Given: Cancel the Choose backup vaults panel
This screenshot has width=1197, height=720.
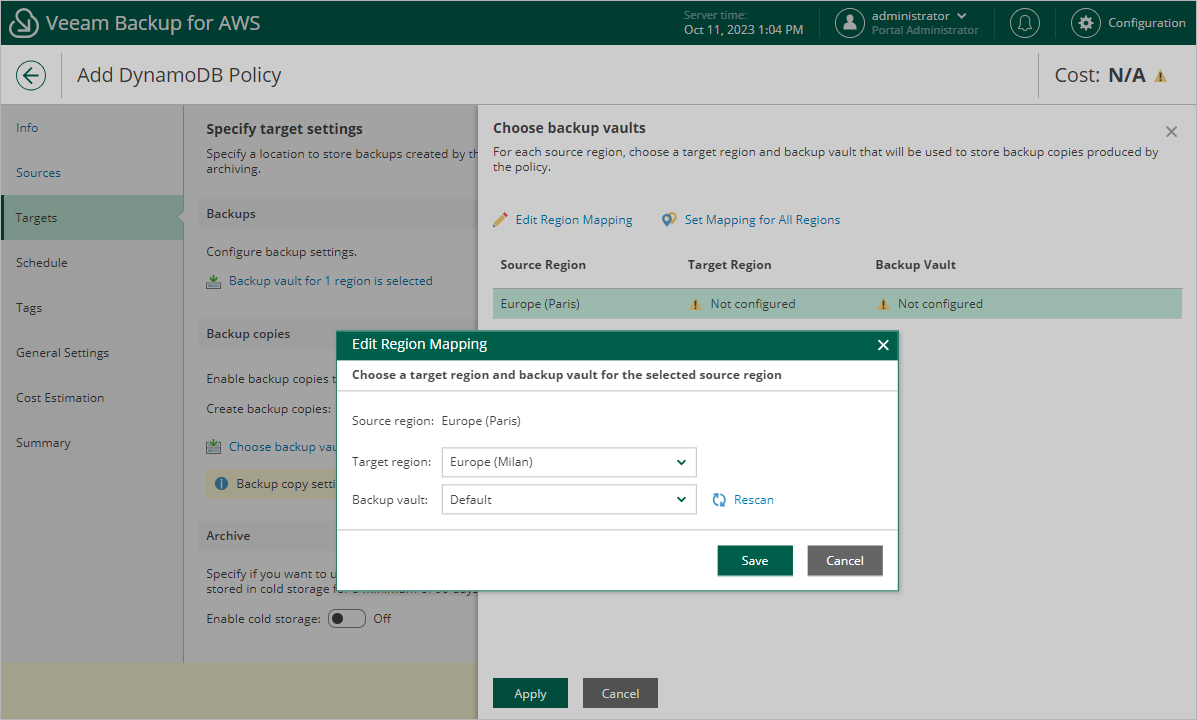Looking at the screenshot, I should click(x=621, y=693).
